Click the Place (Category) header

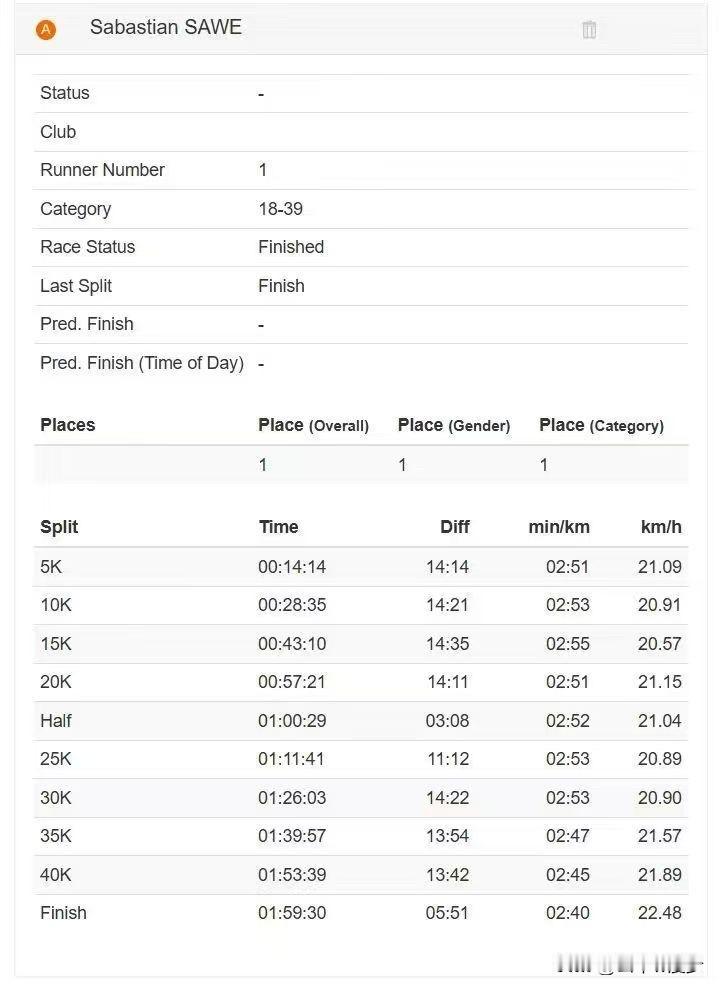(601, 425)
